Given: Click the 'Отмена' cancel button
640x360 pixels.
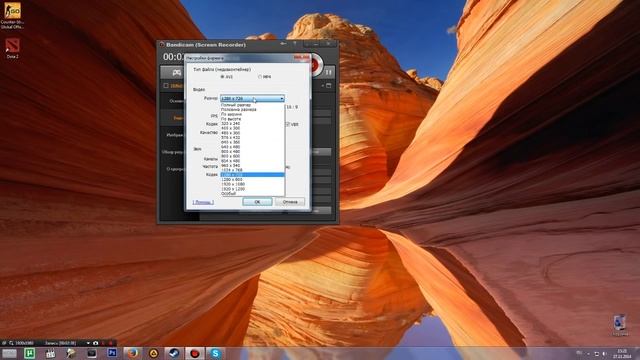Looking at the screenshot, I should pyautogui.click(x=290, y=202).
